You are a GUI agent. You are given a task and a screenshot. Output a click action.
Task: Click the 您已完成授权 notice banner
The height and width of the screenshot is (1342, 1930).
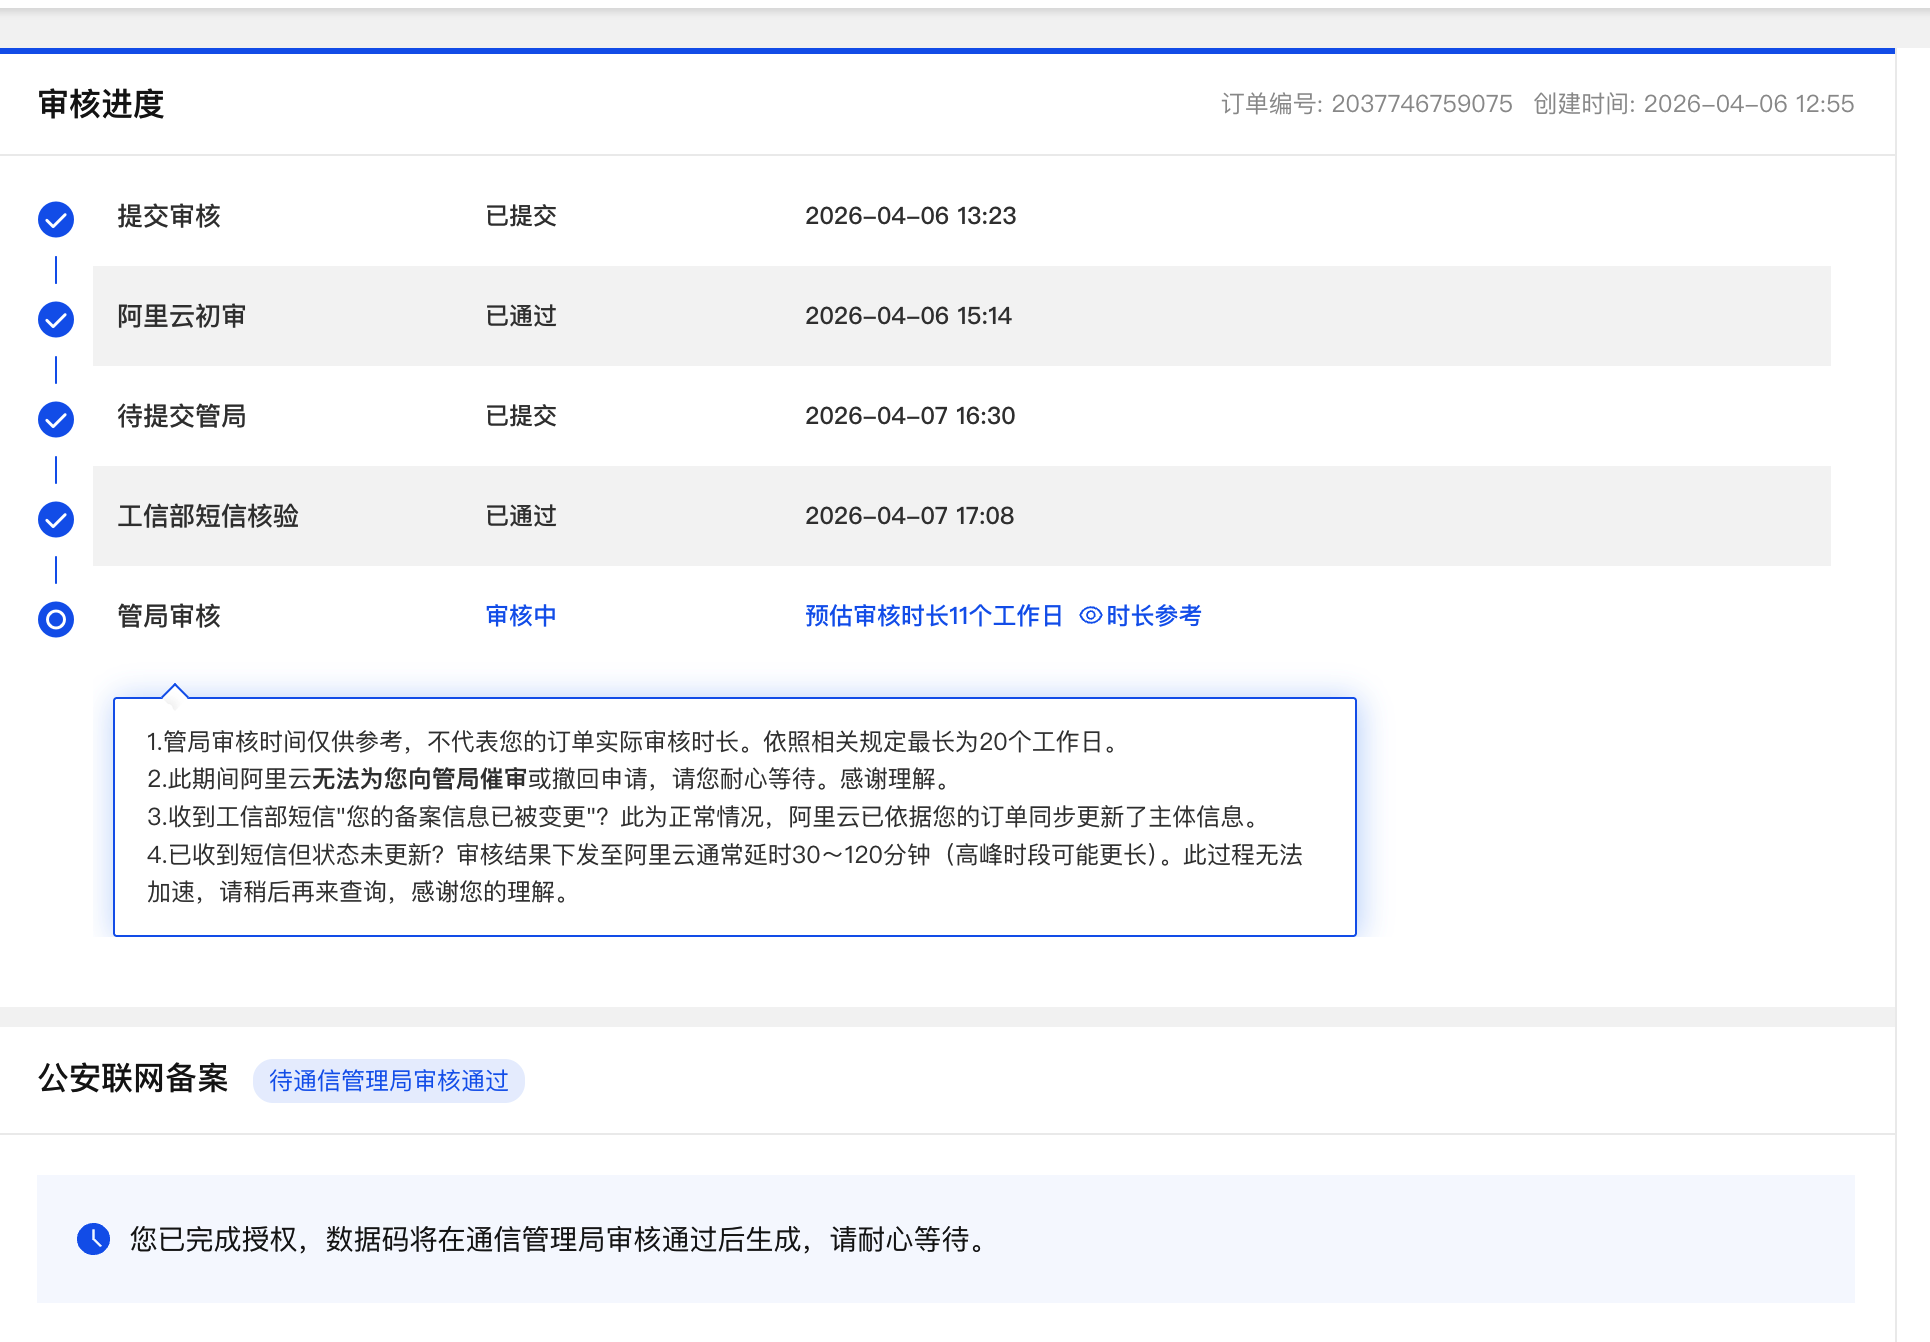tap(945, 1239)
